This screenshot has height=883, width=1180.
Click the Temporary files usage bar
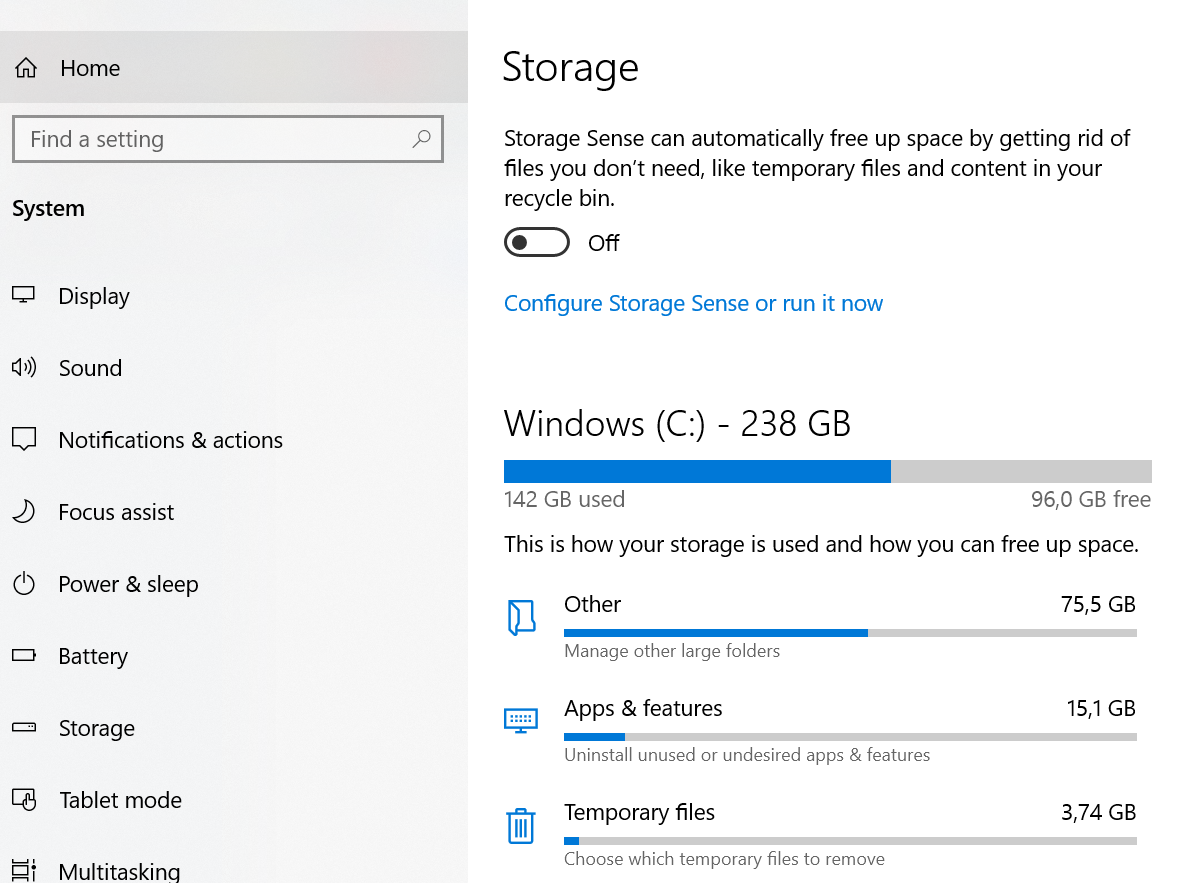point(850,841)
